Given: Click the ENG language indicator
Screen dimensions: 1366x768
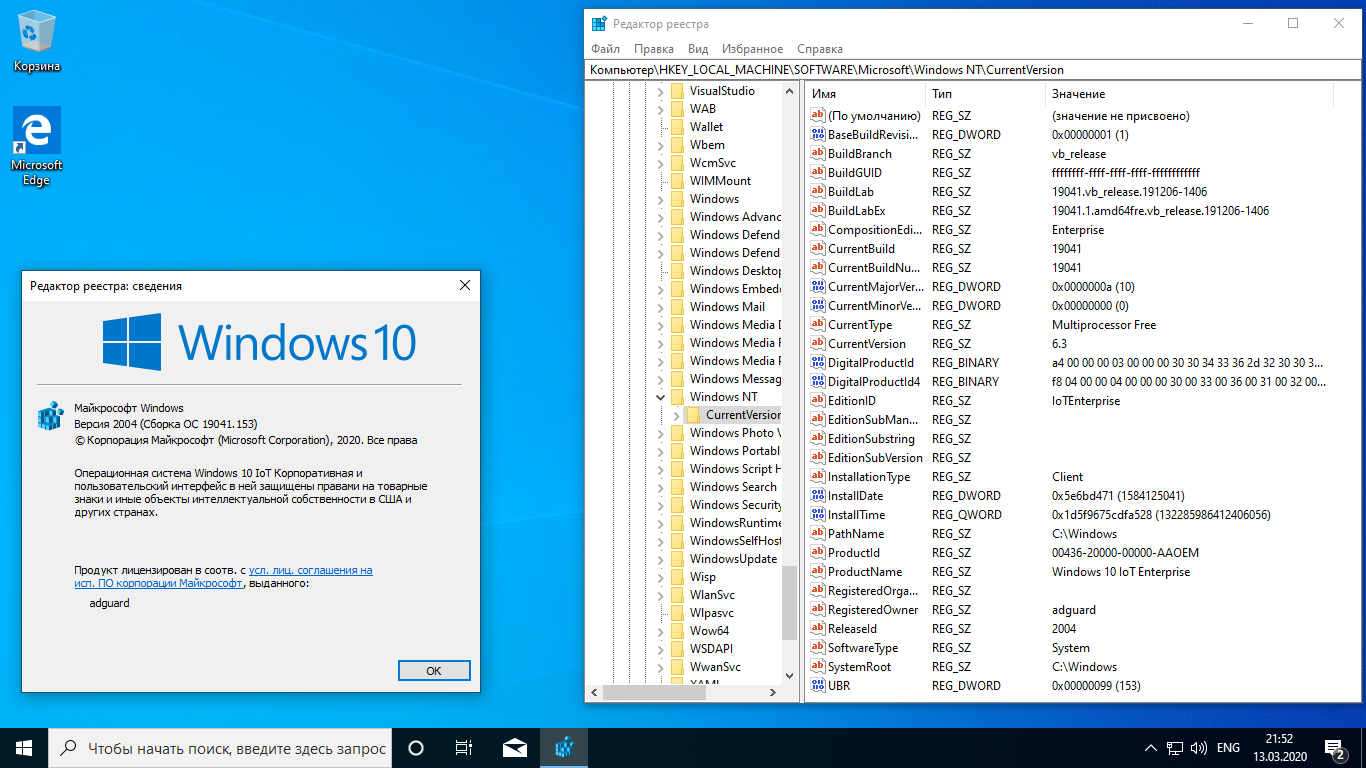Looking at the screenshot, I should coord(1228,748).
